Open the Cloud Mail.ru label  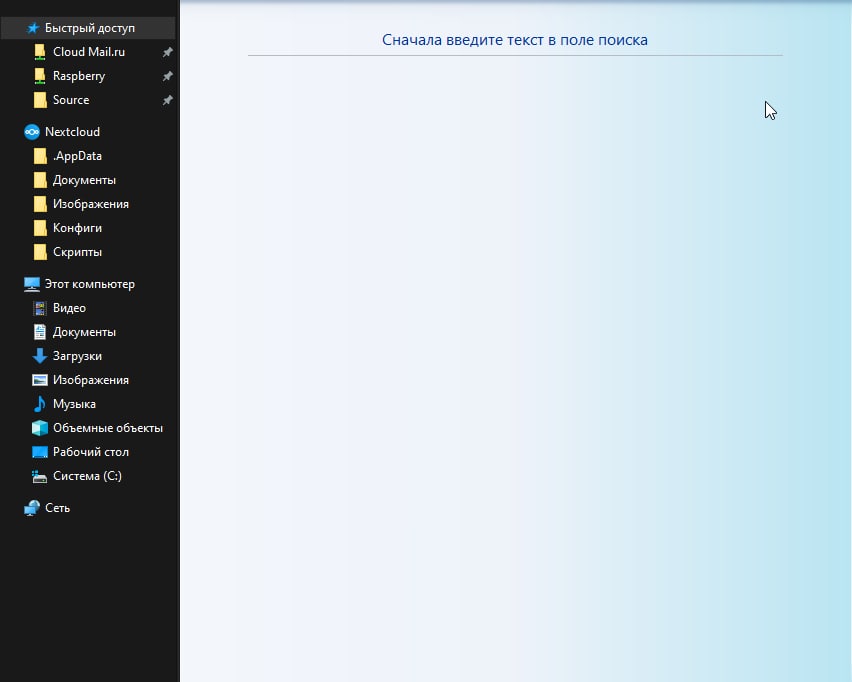[89, 52]
